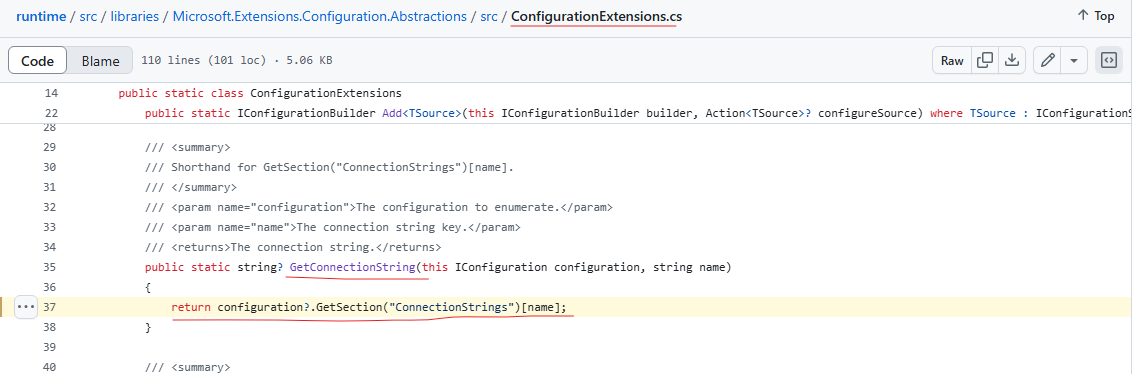Switch to the Code view

(38, 61)
